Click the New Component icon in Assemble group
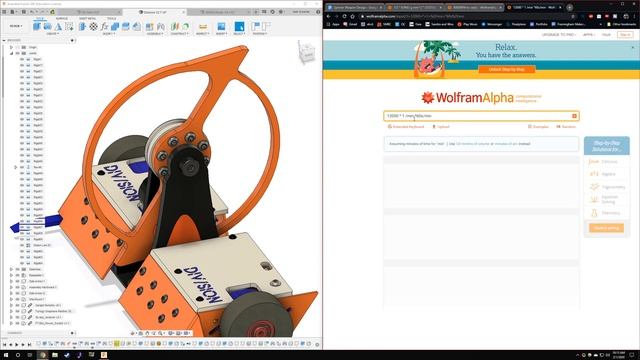Image resolution: width=640 pixels, height=360 pixels. (x=150, y=27)
